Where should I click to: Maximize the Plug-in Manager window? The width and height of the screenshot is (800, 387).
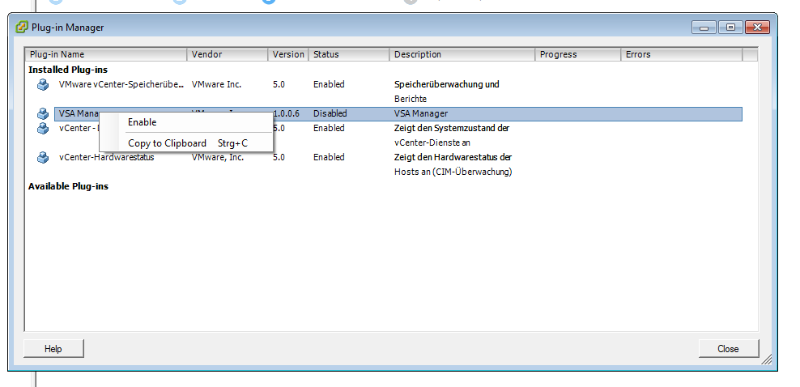pyautogui.click(x=731, y=27)
